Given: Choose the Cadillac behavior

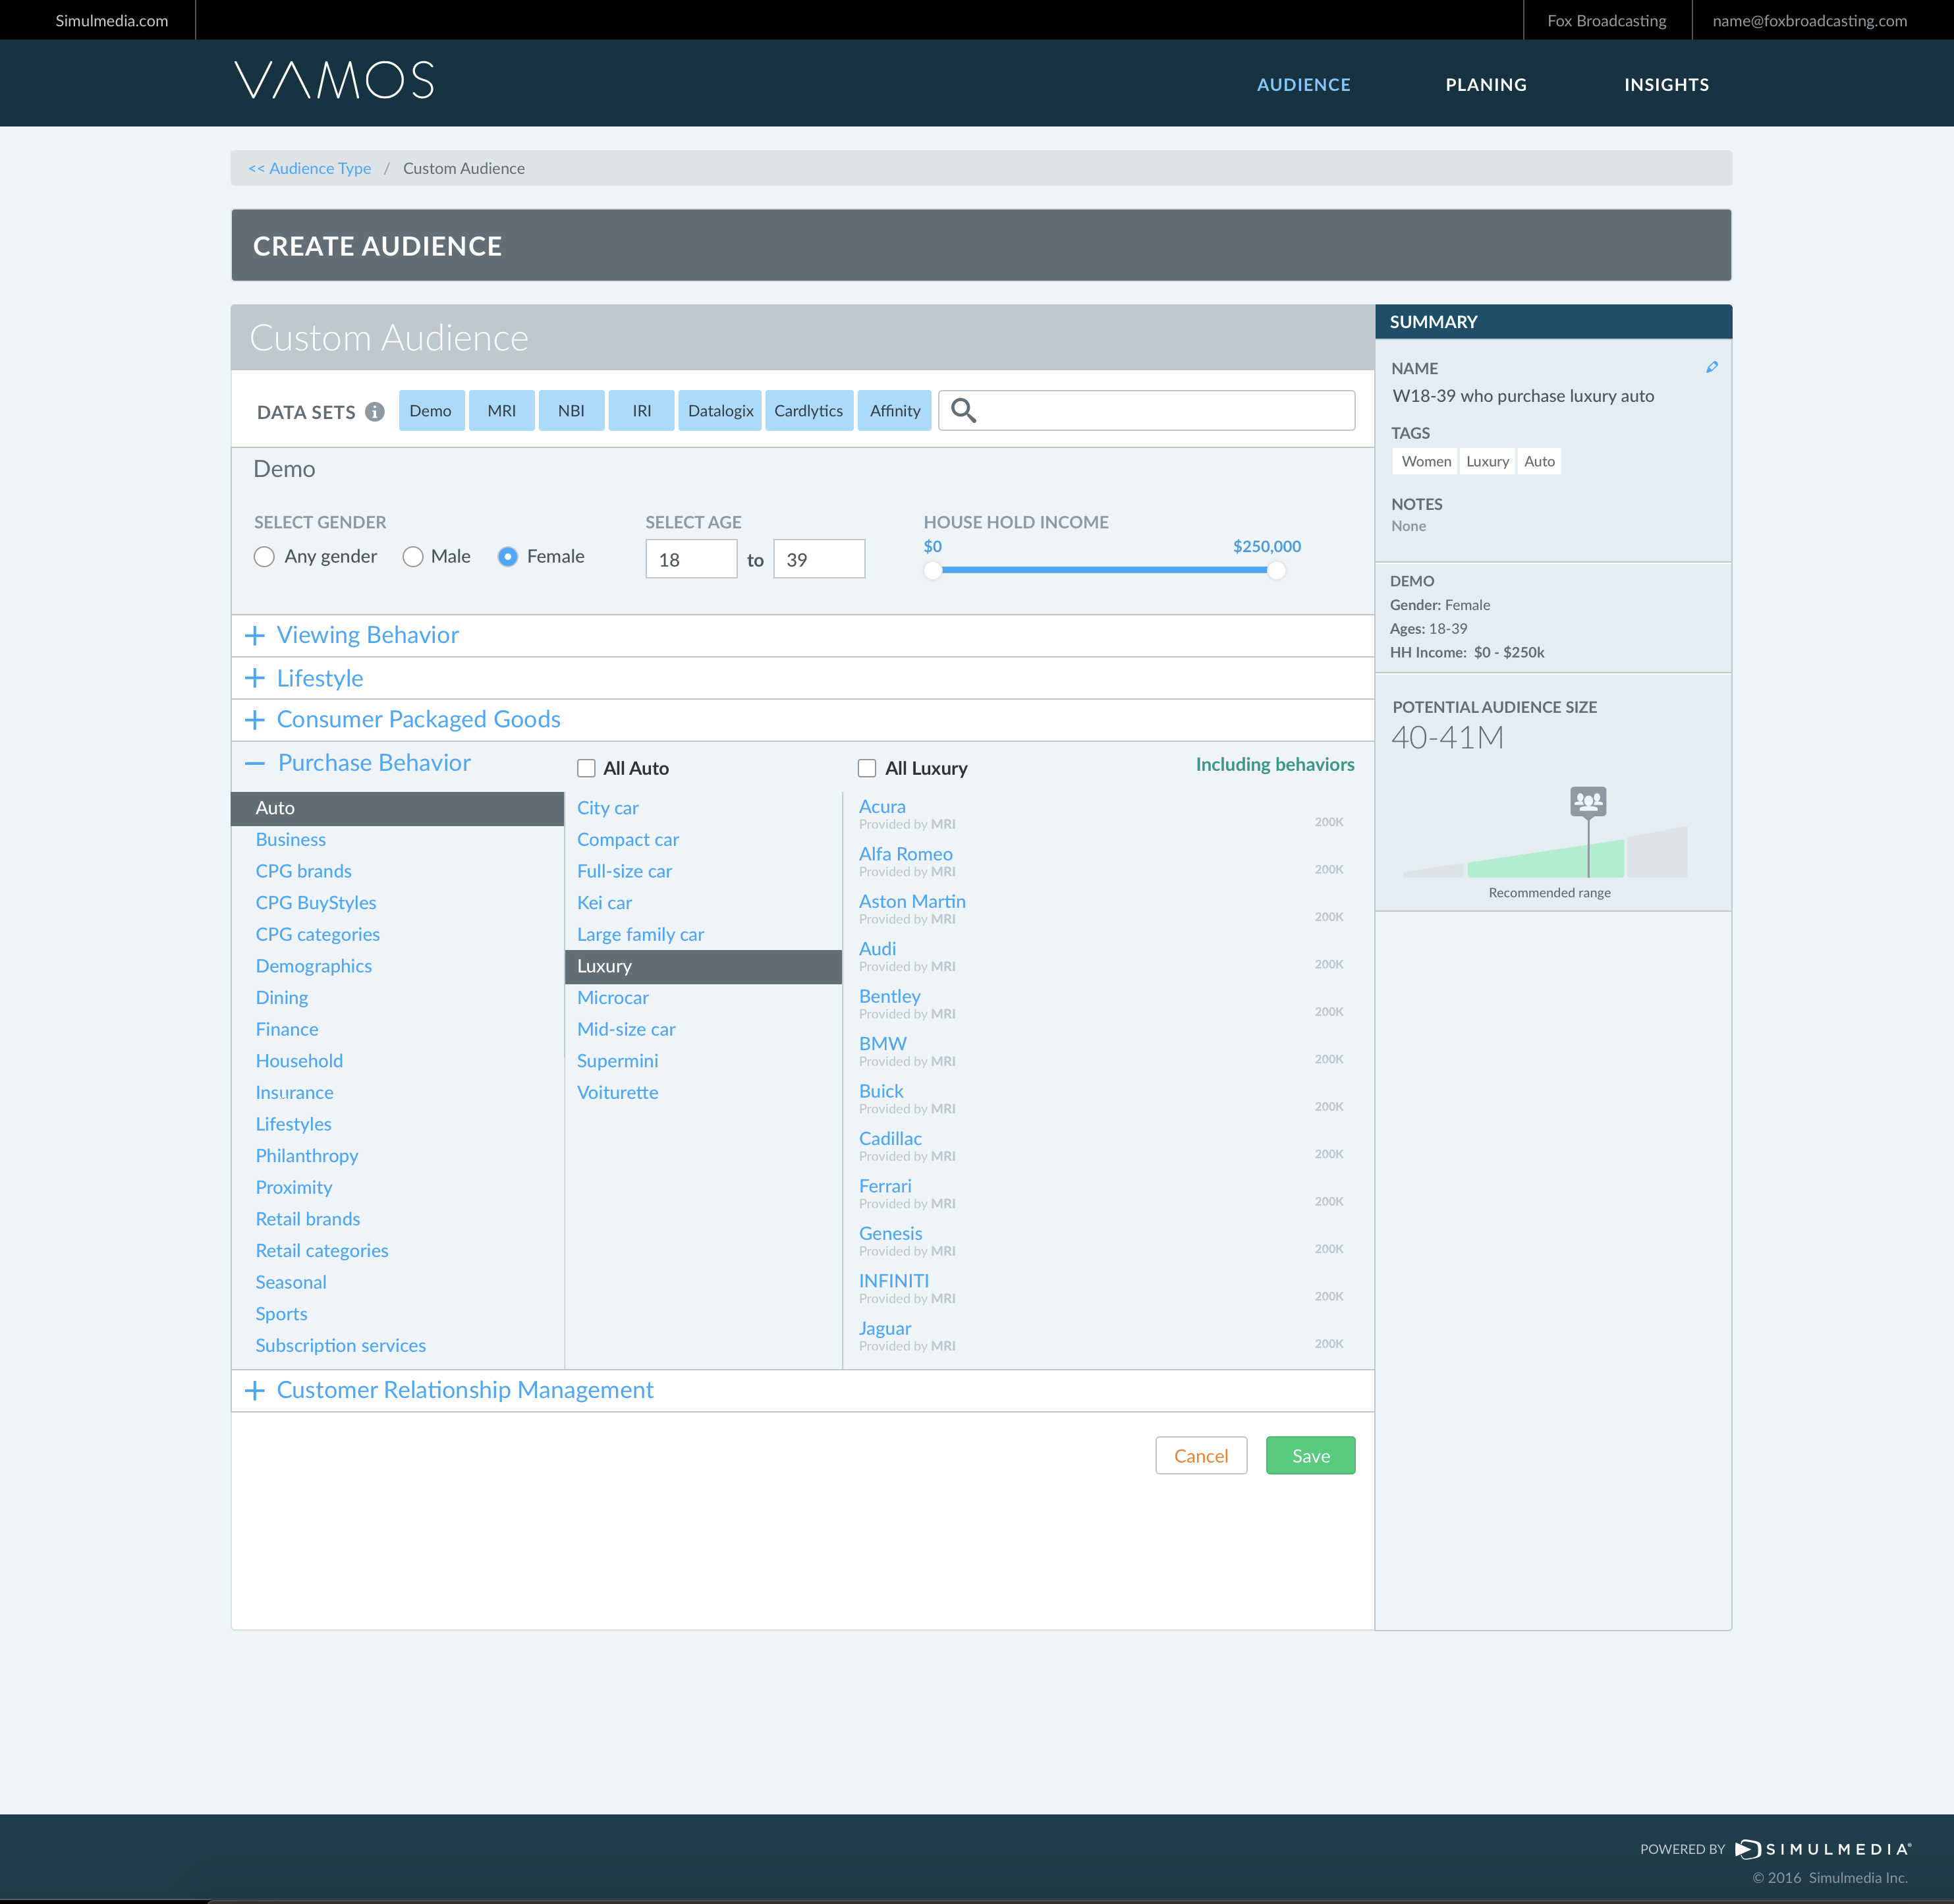Looking at the screenshot, I should [x=890, y=1138].
